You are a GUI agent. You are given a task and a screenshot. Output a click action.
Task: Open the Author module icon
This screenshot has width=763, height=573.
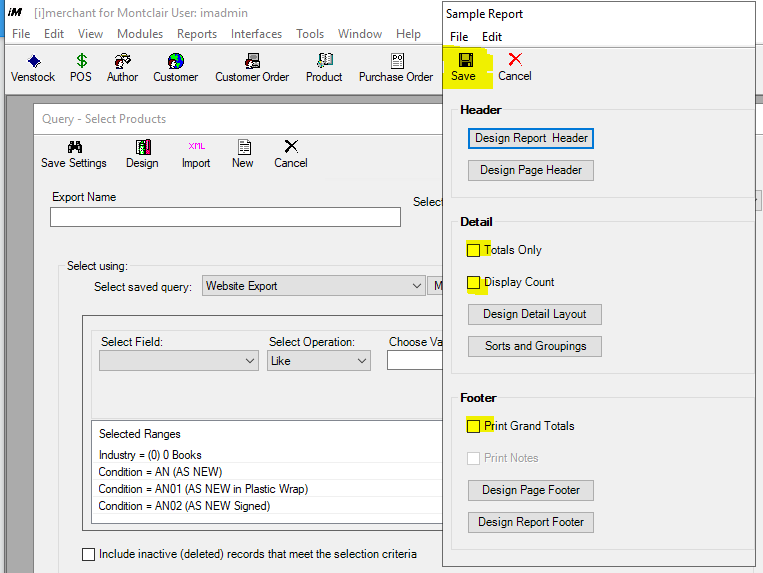(122, 68)
